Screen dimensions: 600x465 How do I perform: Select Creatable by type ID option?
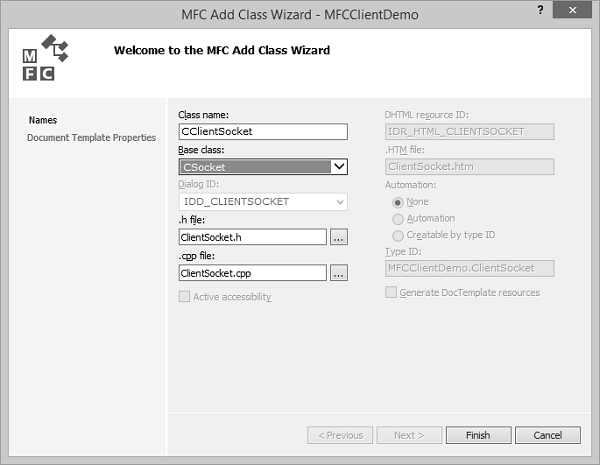pos(399,235)
